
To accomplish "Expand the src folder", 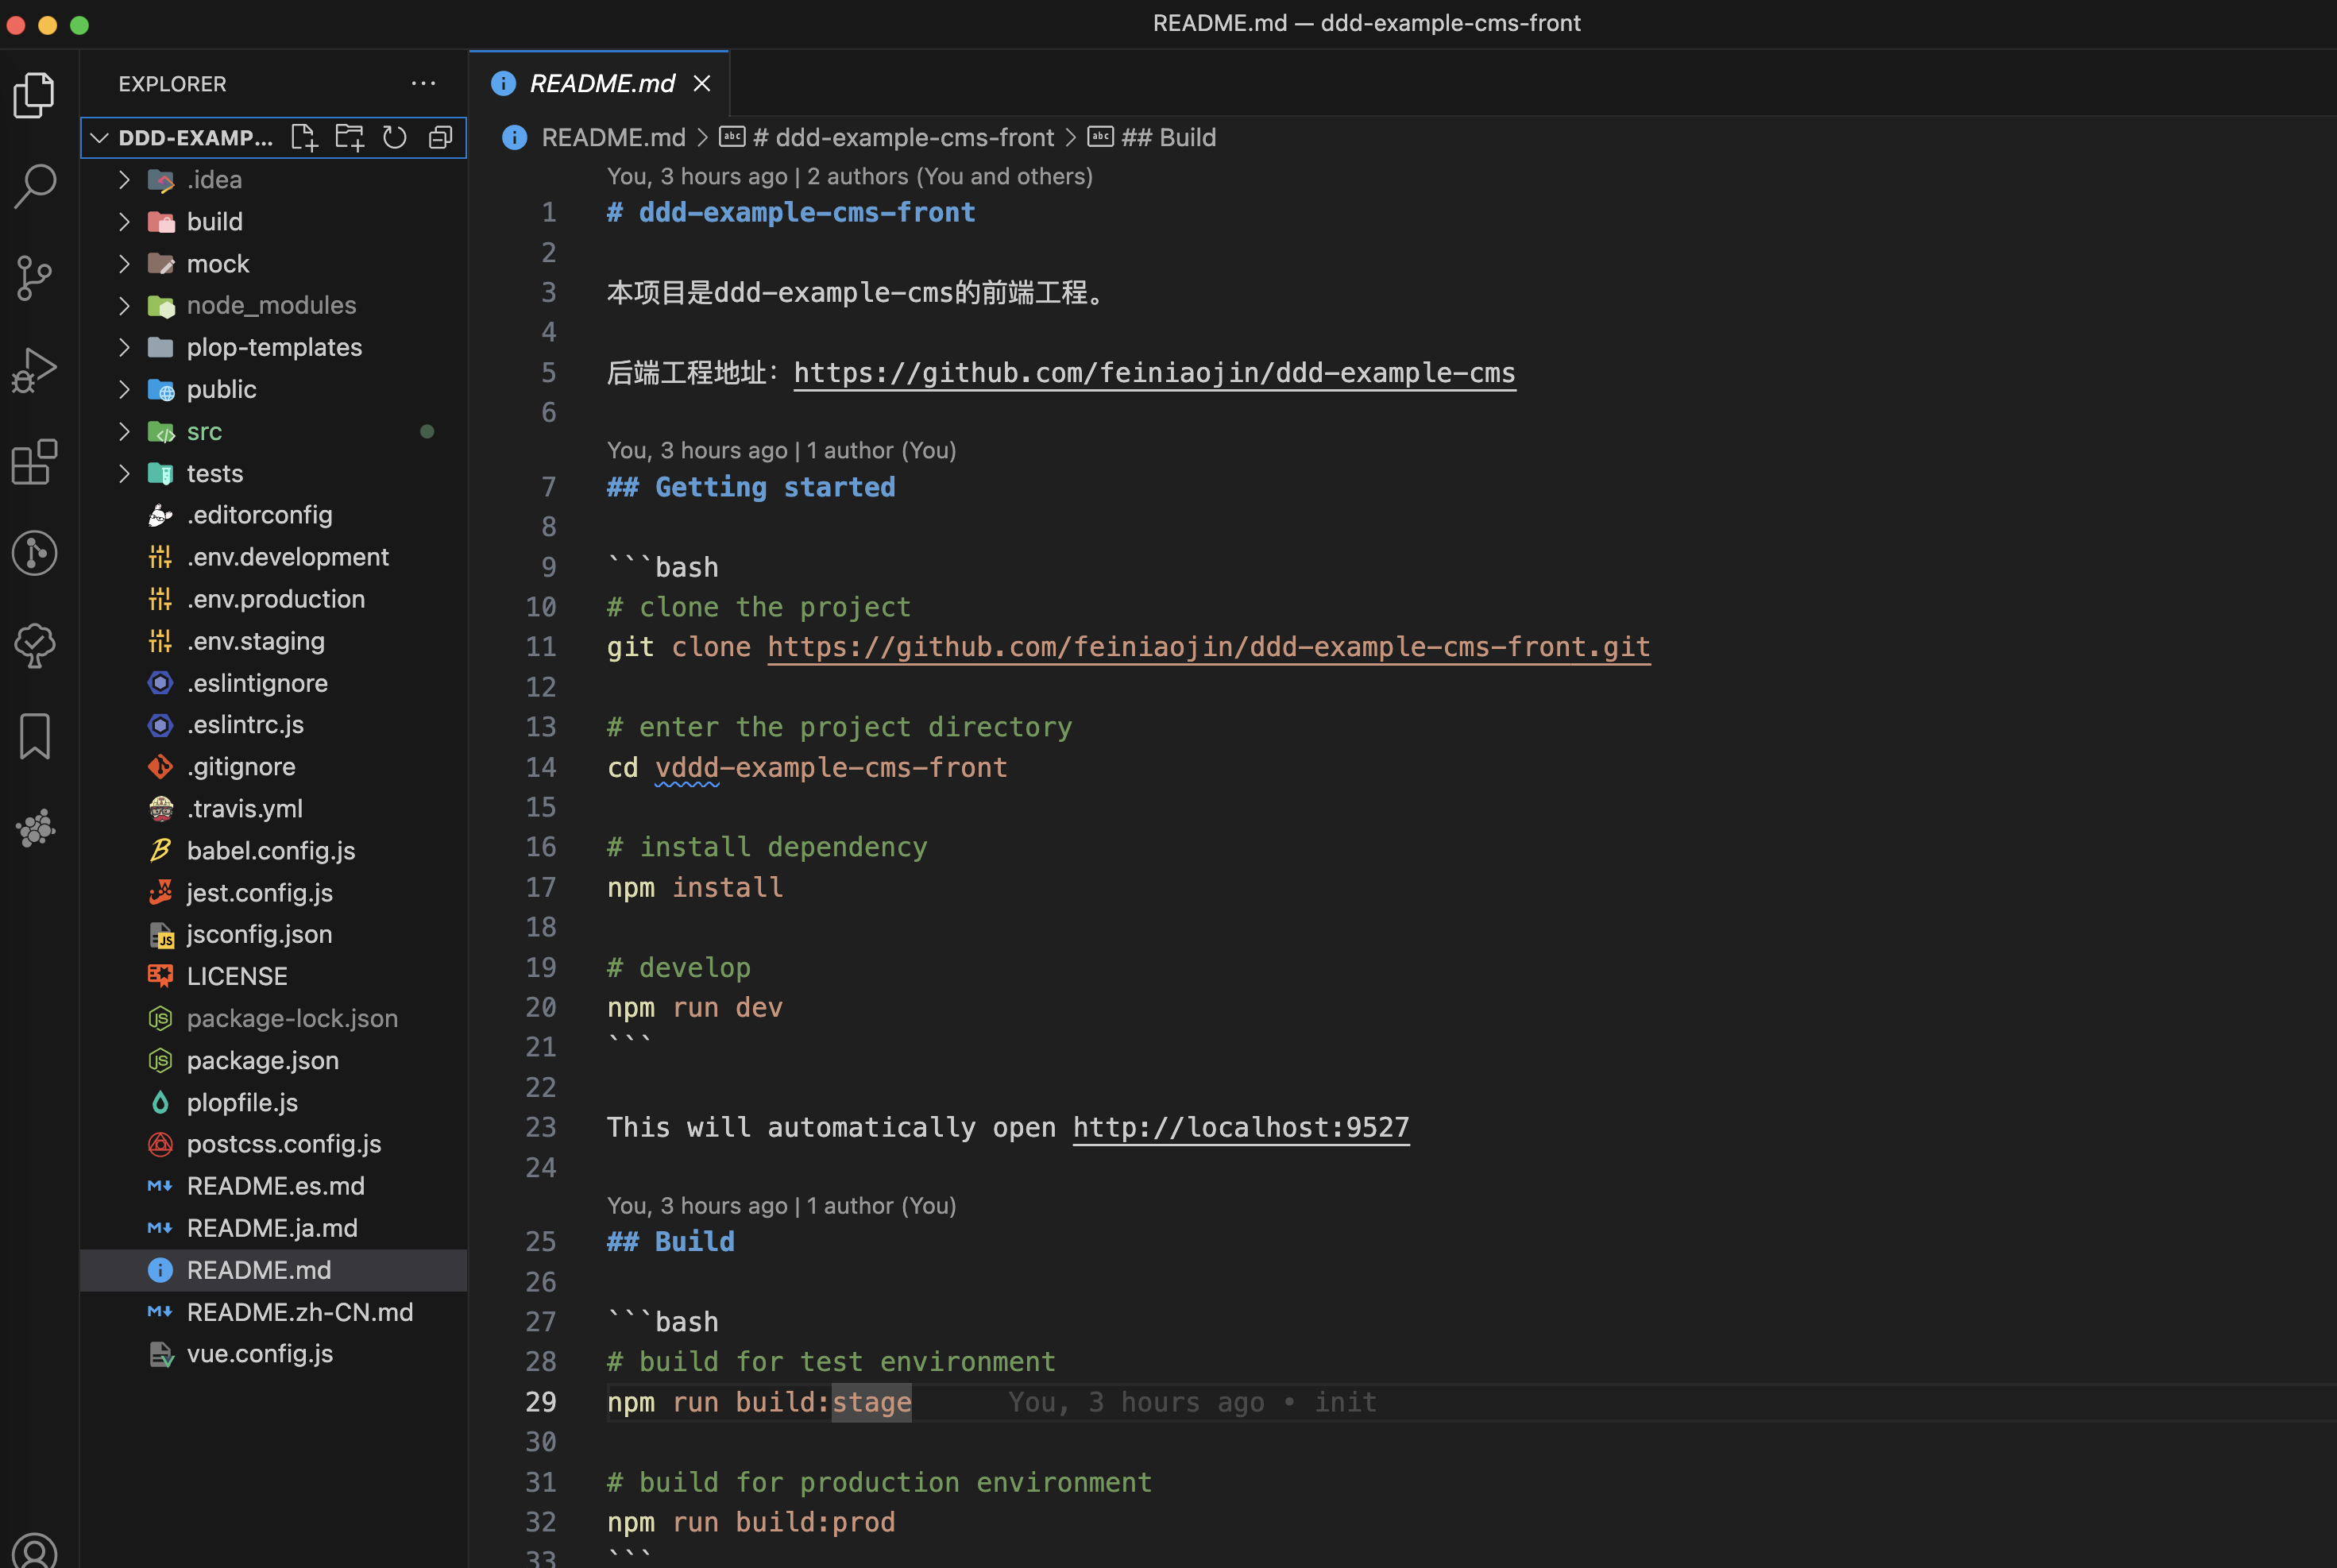I will point(204,432).
